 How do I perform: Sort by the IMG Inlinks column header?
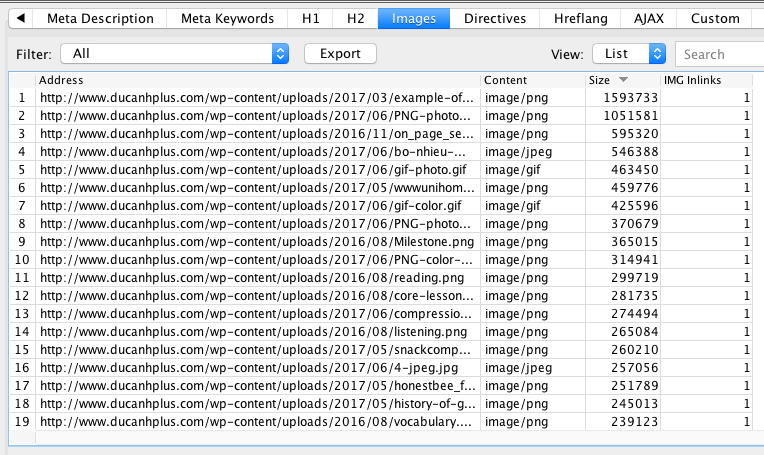point(706,80)
